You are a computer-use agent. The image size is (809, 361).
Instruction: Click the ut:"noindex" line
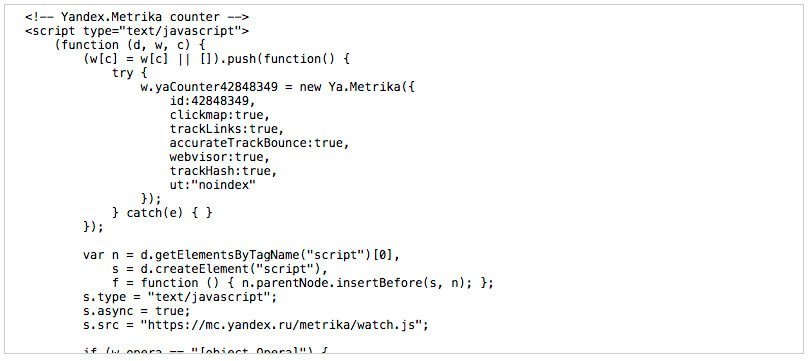(213, 184)
